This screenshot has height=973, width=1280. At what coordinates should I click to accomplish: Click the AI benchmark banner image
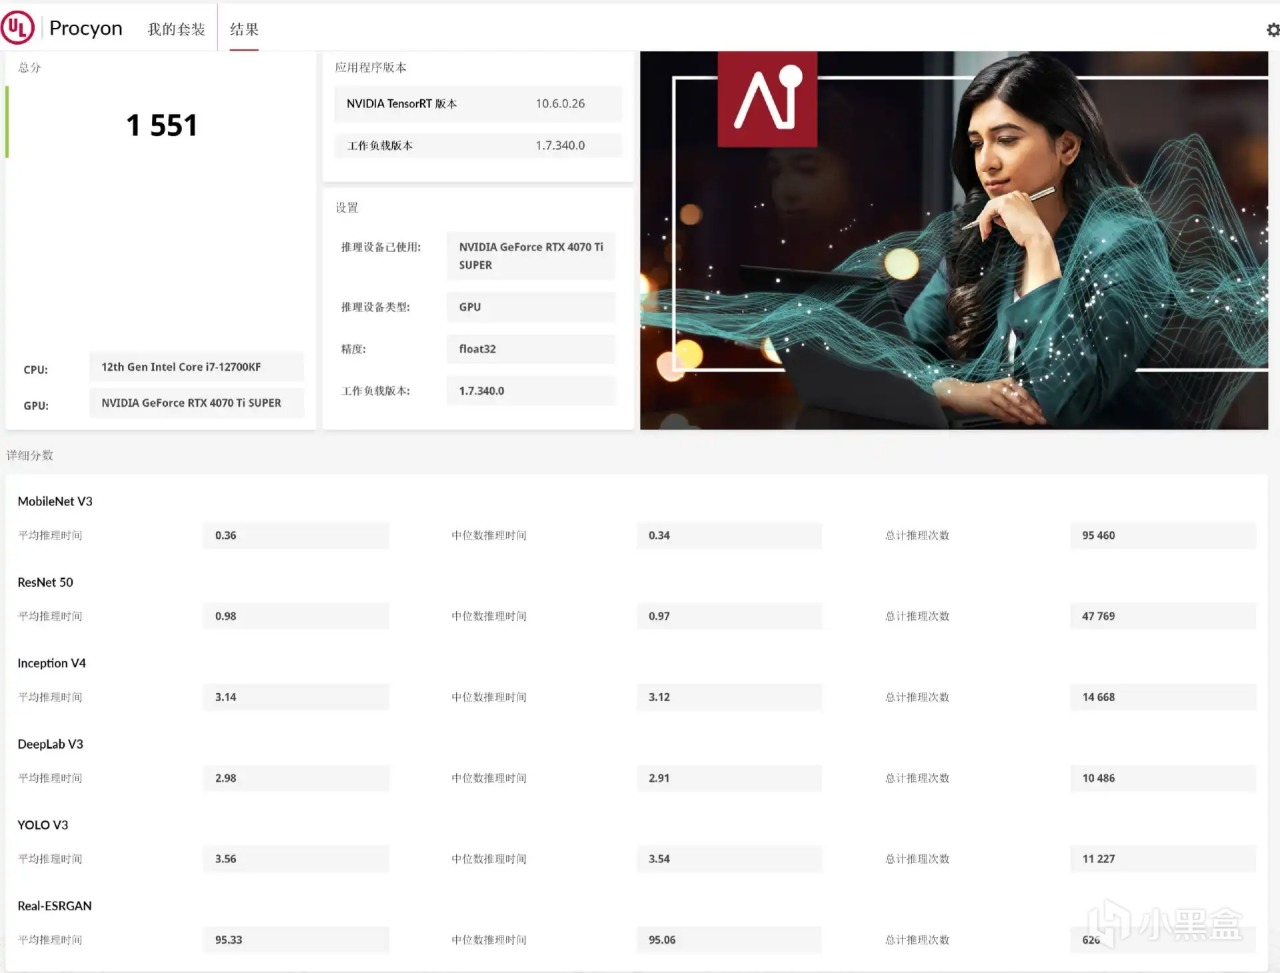(x=954, y=240)
